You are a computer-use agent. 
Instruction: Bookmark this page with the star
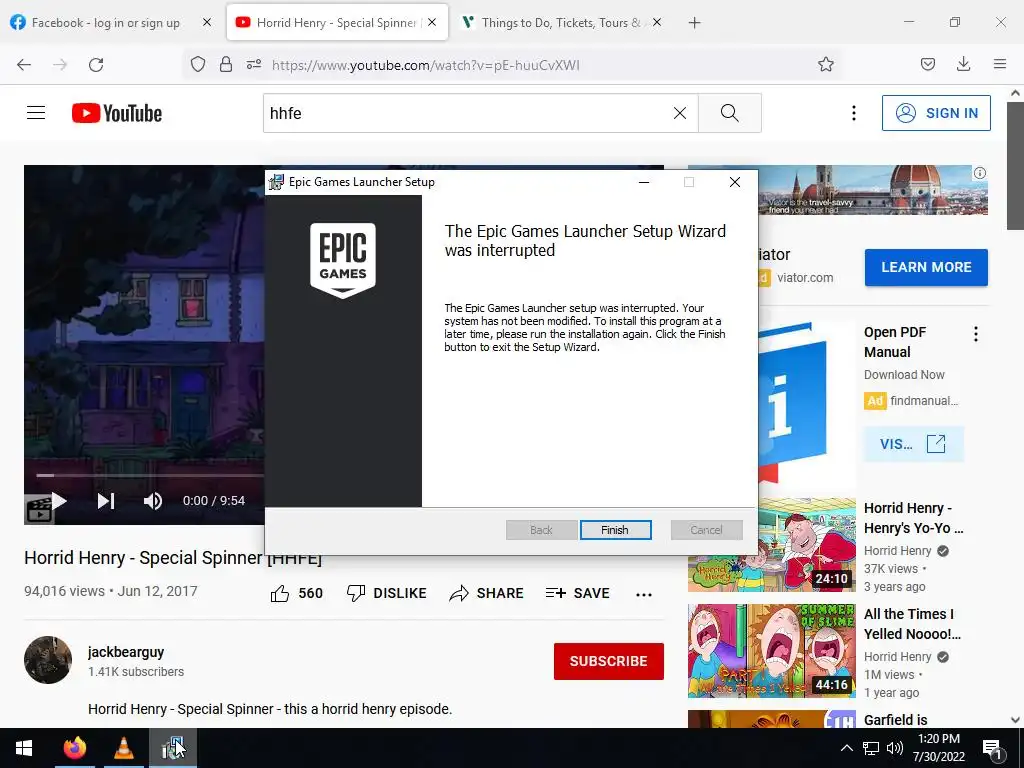click(825, 64)
